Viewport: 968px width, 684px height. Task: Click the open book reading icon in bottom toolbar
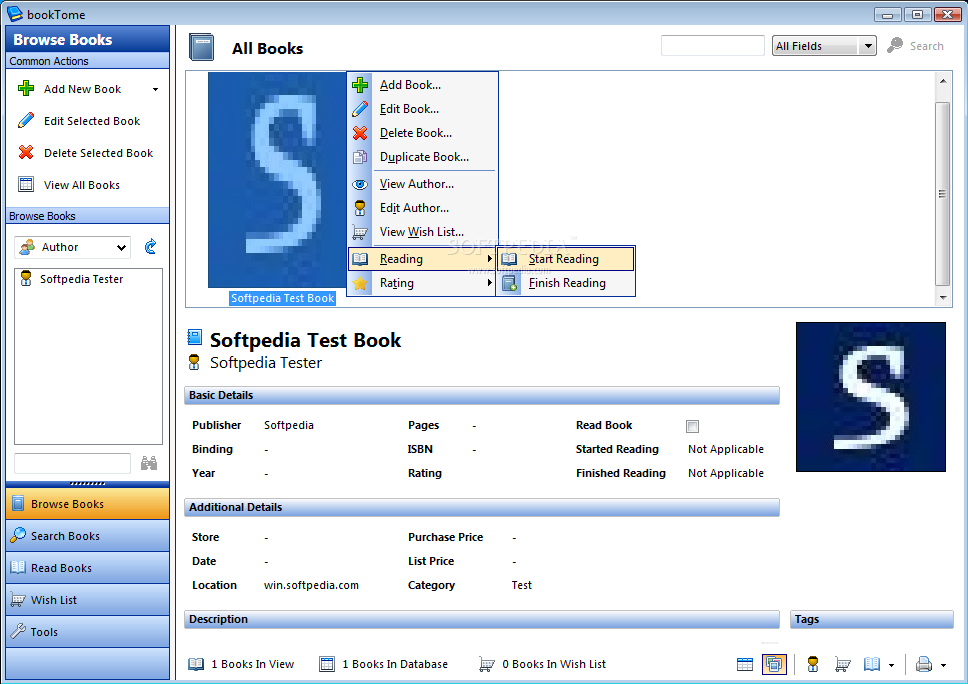[x=872, y=664]
